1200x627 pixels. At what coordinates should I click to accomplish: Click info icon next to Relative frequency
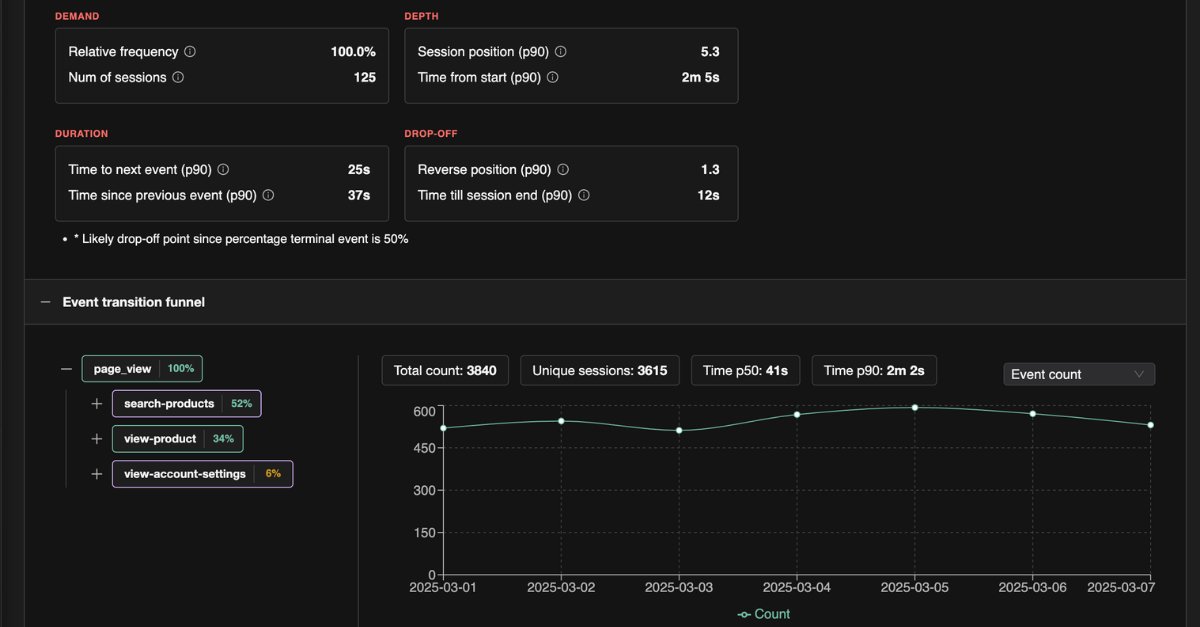[x=190, y=51]
